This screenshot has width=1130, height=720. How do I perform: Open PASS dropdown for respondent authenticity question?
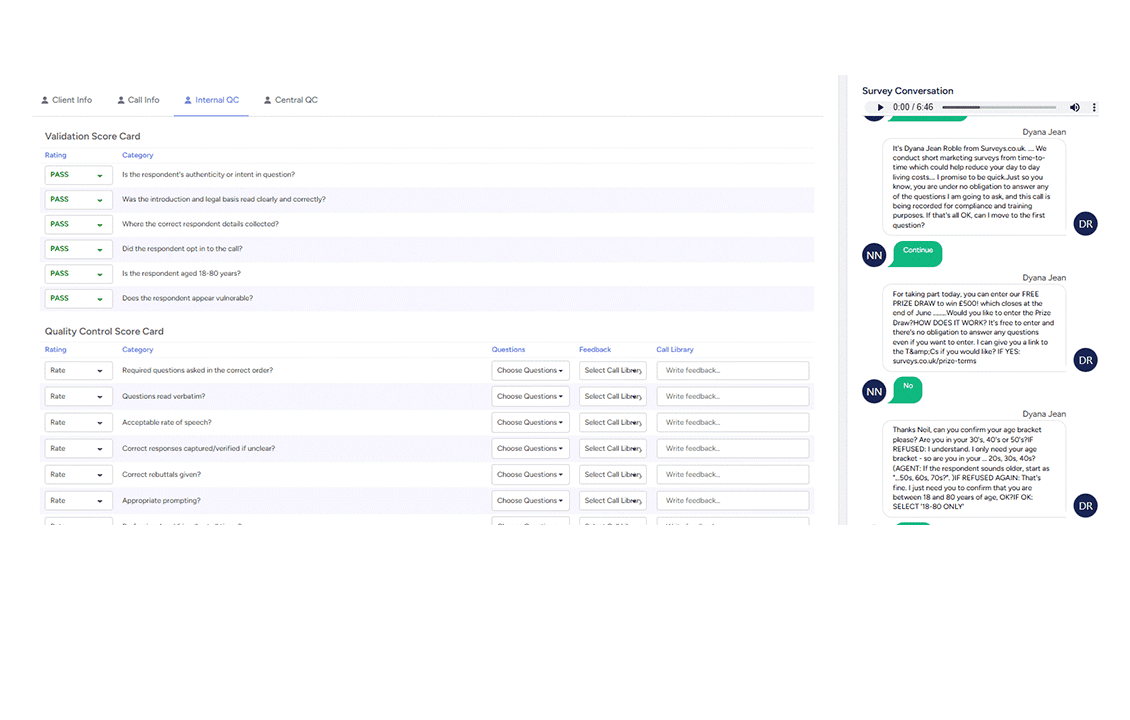click(x=78, y=175)
